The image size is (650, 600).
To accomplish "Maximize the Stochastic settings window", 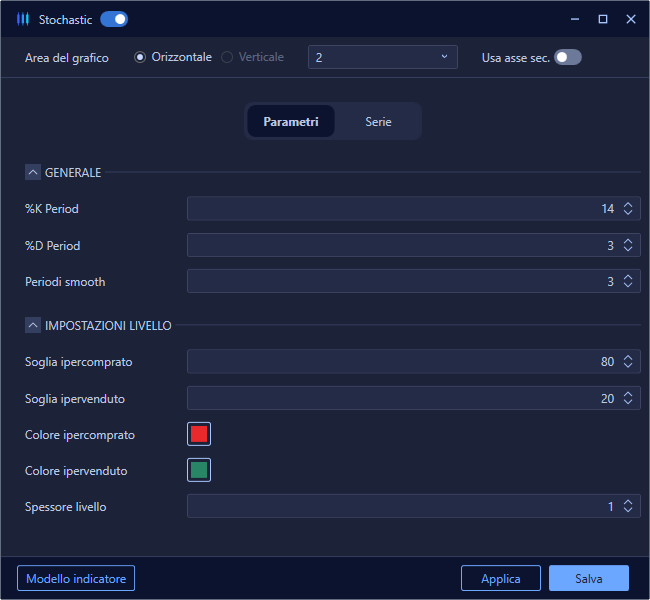I will pyautogui.click(x=603, y=19).
